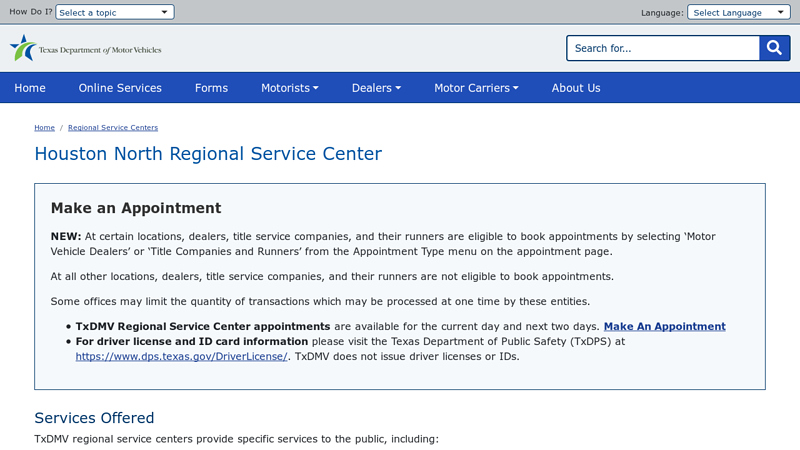This screenshot has width=800, height=450.
Task: Go to Home in navigation bar
Action: click(x=30, y=88)
